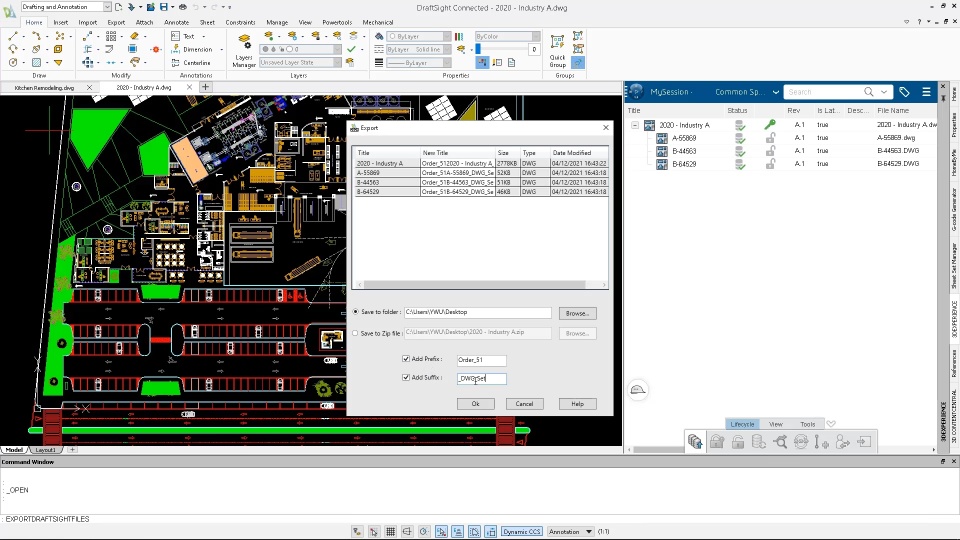
Task: Uncheck the Add Suffix checkbox
Action: tap(405, 377)
